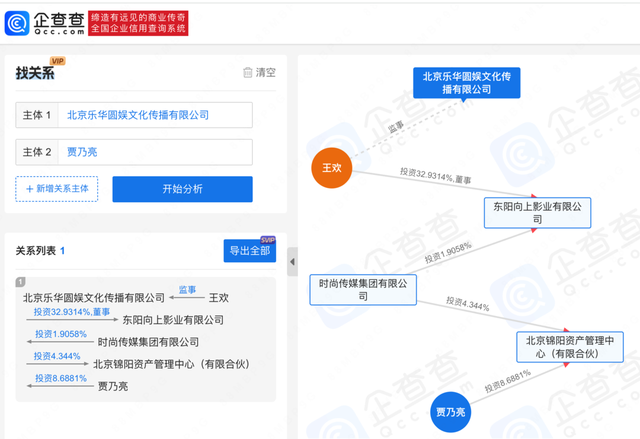
Task: Click 时尚传媒集团有限公司 graph node
Action: pyautogui.click(x=363, y=290)
